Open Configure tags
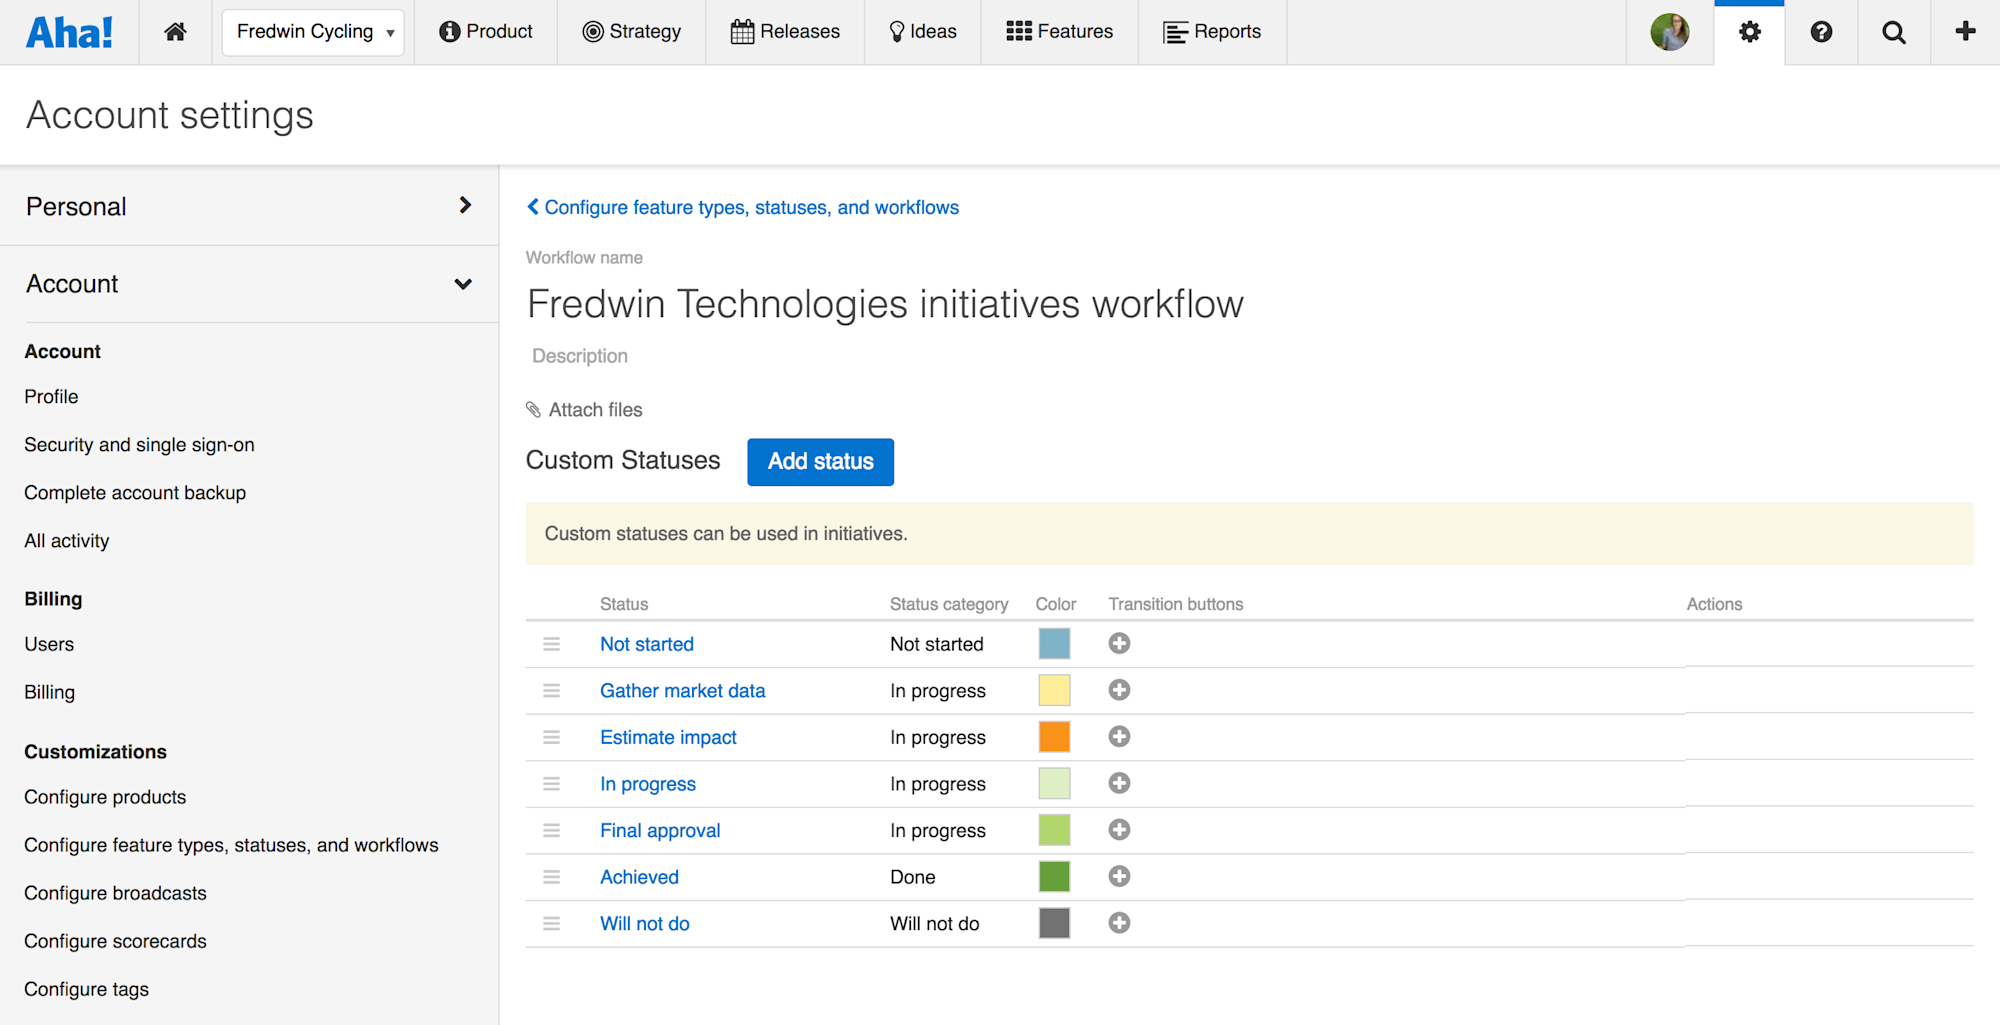The image size is (2000, 1025). point(86,989)
